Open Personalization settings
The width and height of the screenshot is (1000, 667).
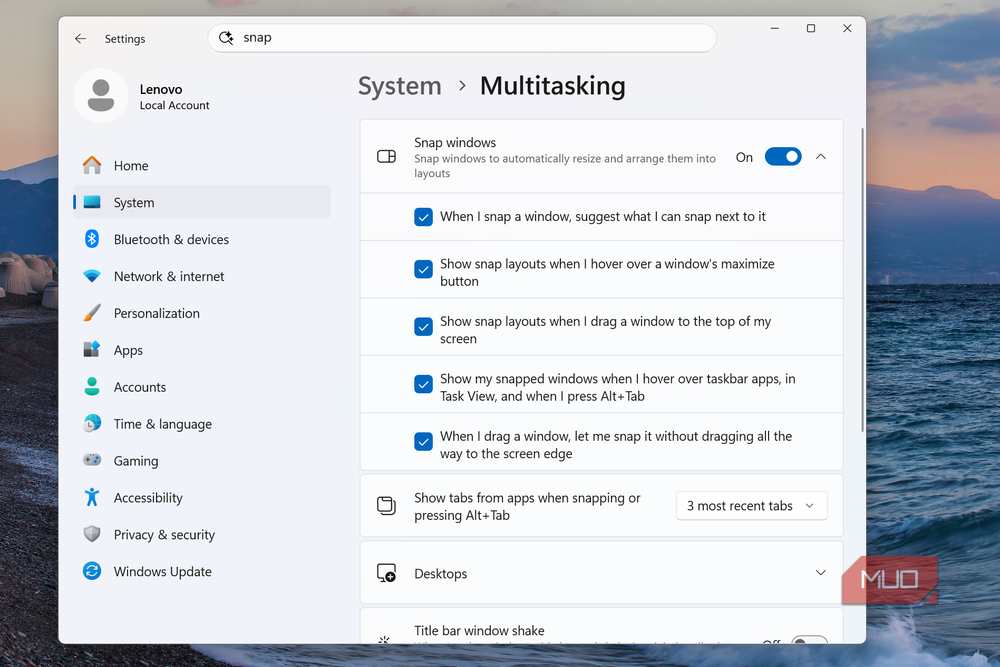(x=202, y=313)
